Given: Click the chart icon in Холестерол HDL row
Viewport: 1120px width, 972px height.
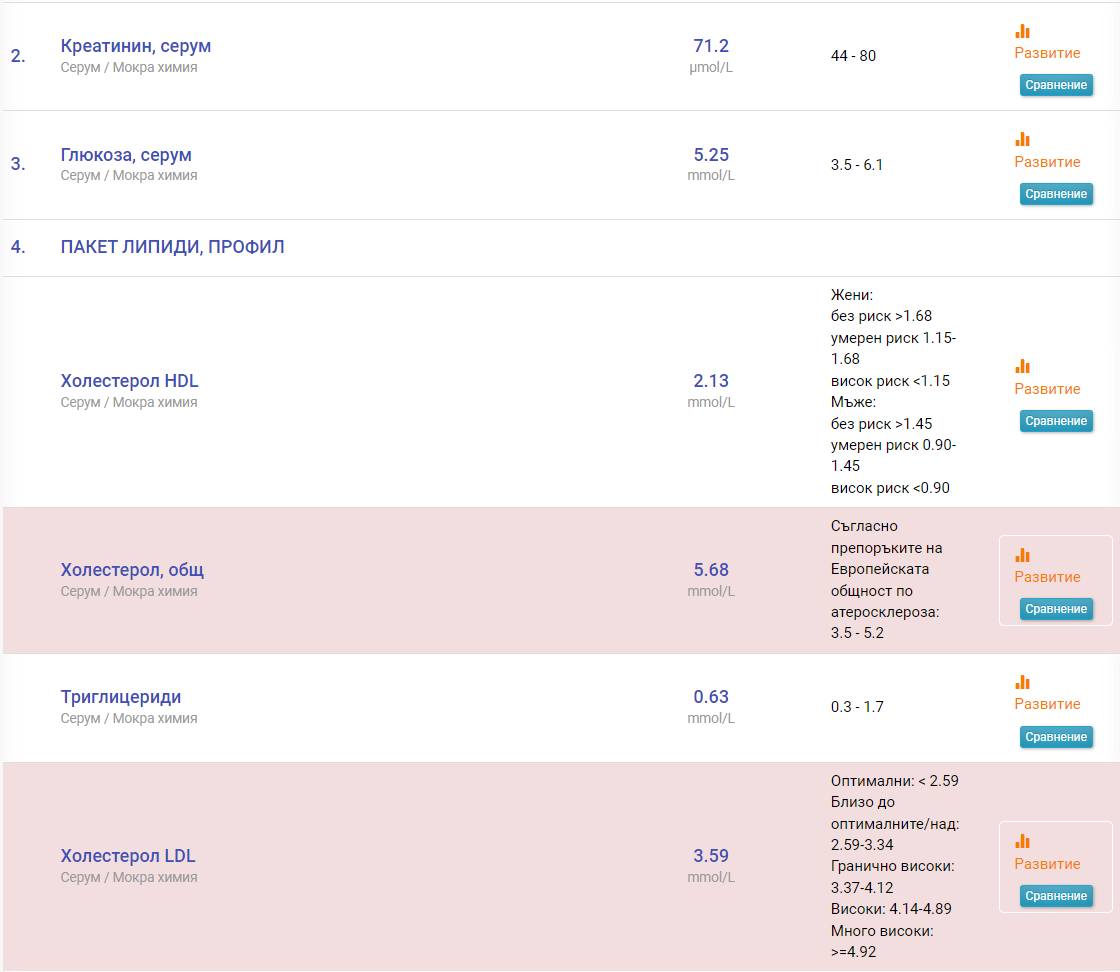Looking at the screenshot, I should coord(1022,366).
